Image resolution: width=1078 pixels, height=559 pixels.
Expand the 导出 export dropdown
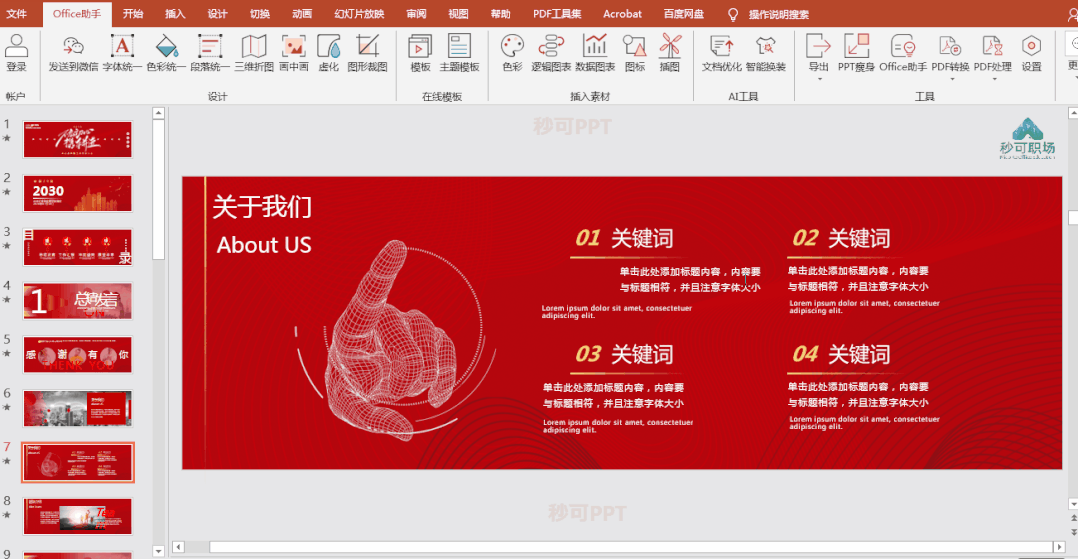tap(819, 79)
